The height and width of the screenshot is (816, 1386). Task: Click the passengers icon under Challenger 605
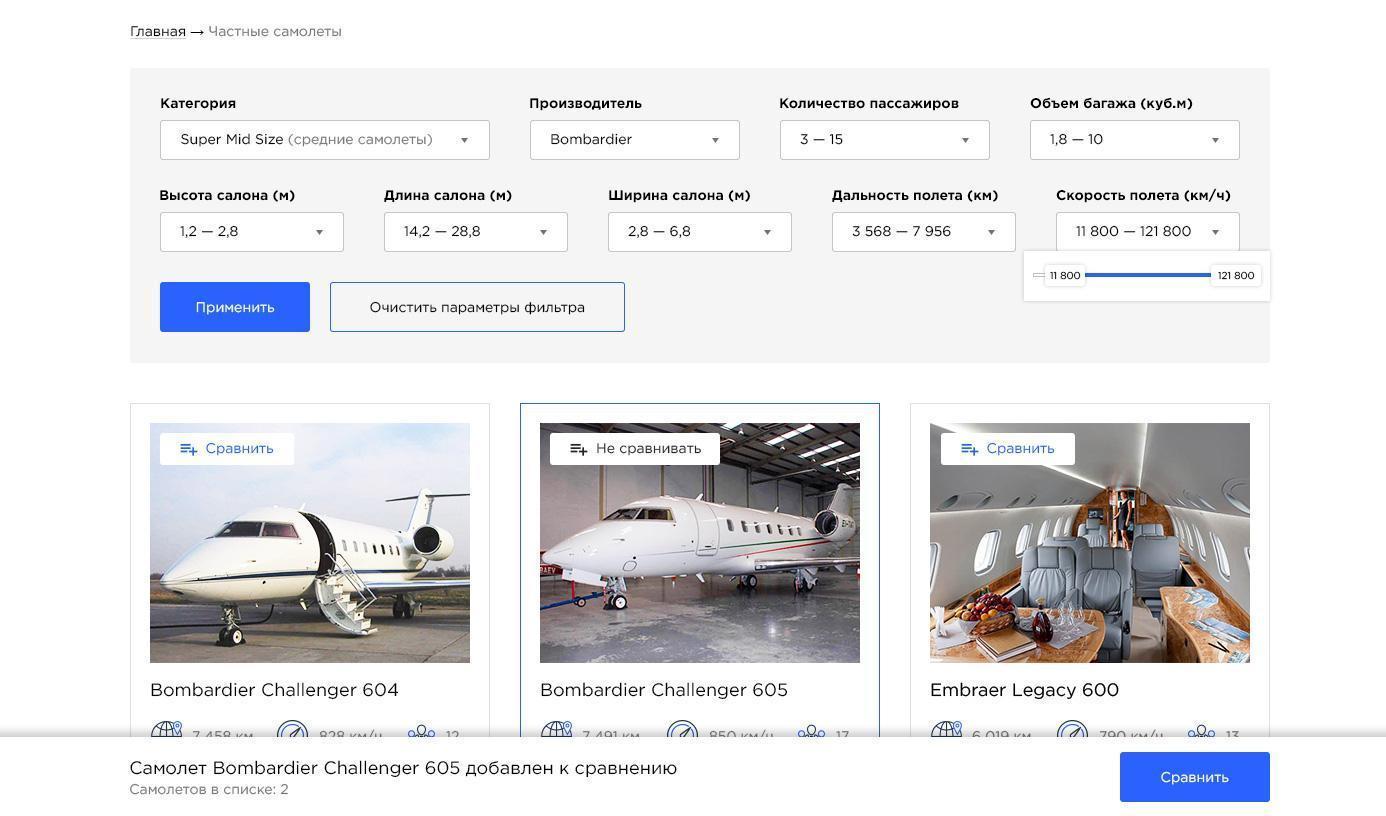[x=811, y=732]
